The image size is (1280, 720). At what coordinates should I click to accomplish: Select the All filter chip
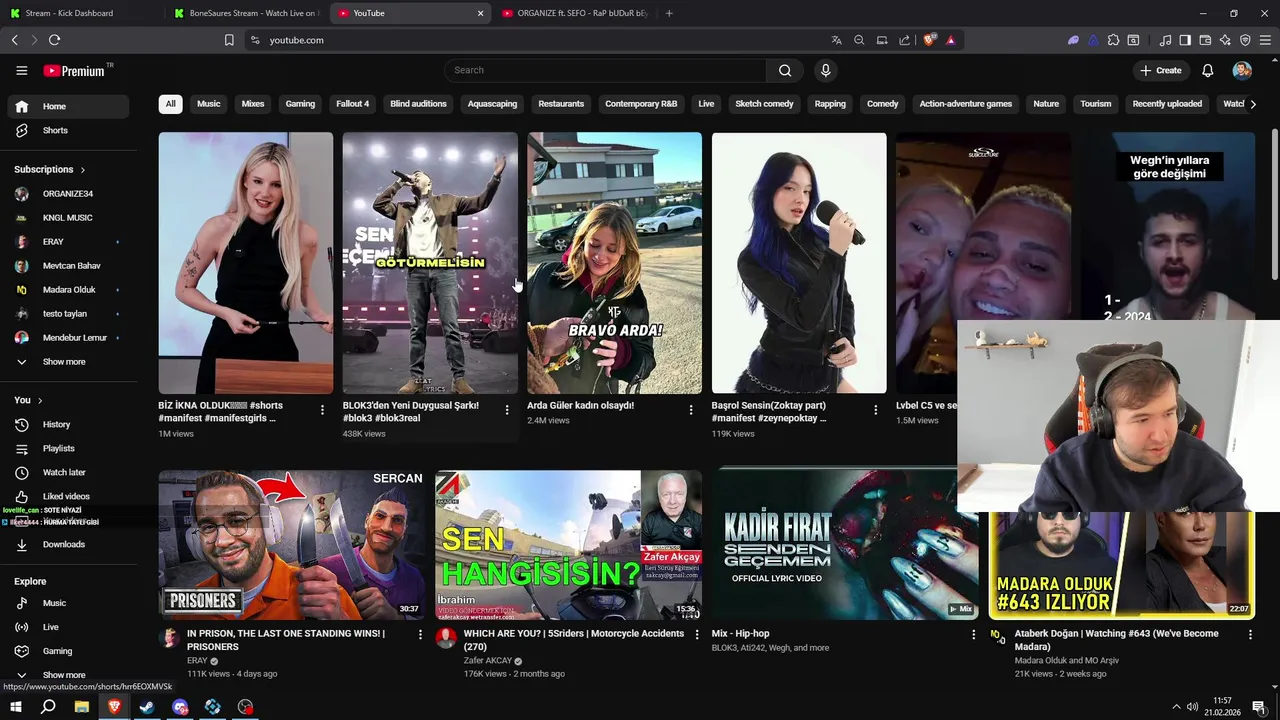click(x=170, y=104)
